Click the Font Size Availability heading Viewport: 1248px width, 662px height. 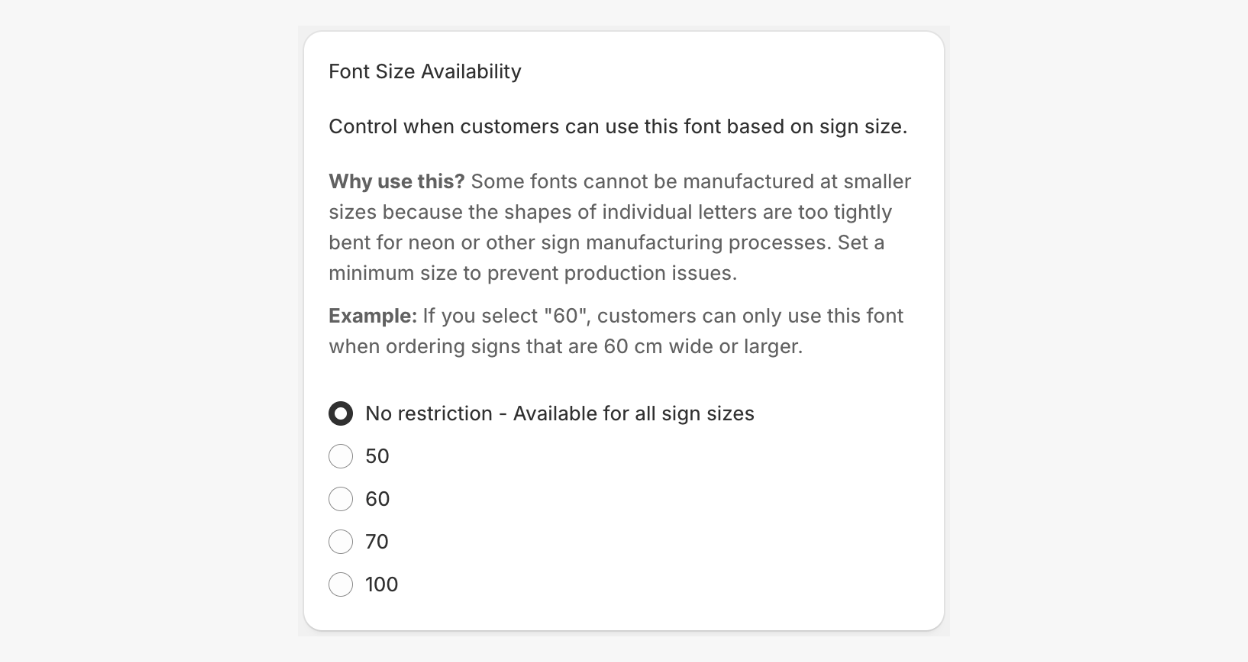425,71
